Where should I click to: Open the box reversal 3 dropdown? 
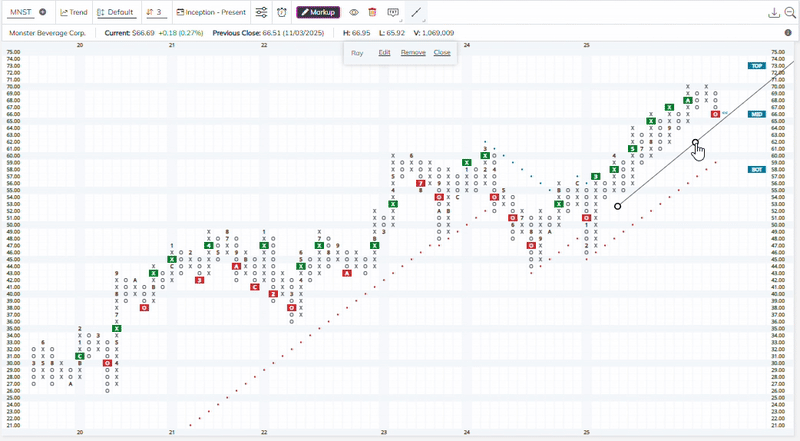[x=154, y=12]
